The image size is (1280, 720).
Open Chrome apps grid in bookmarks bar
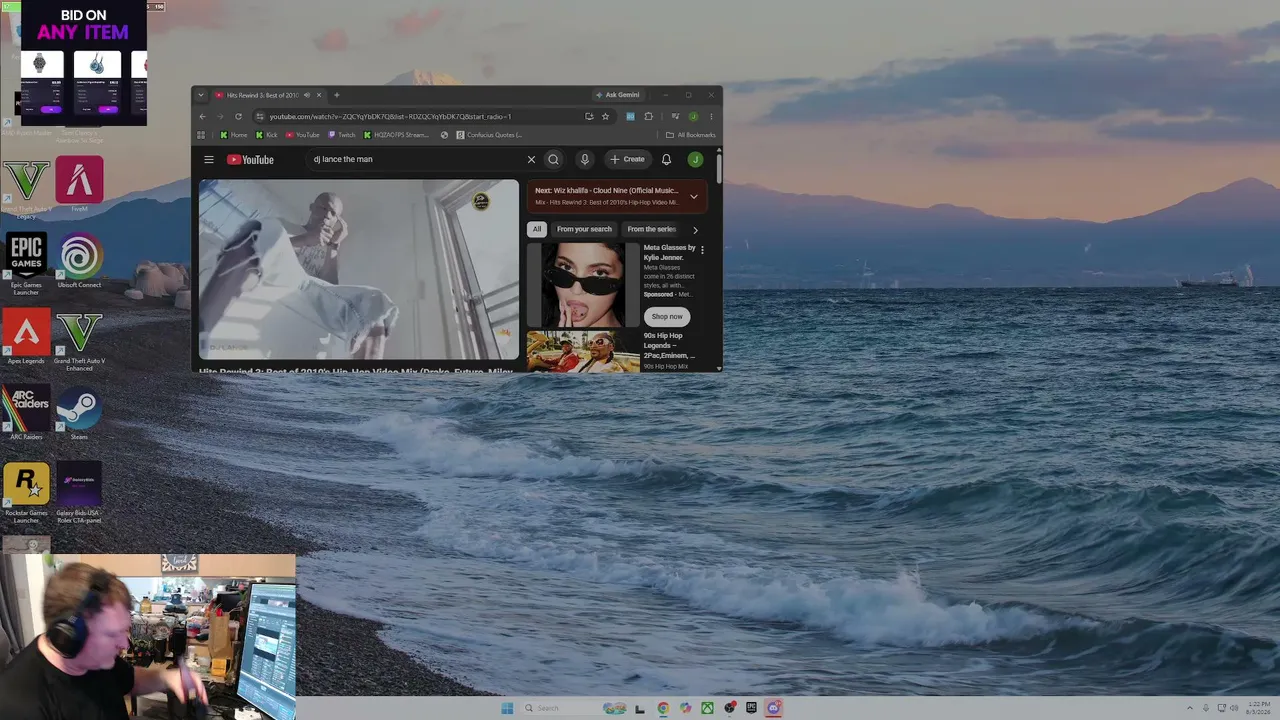(x=201, y=135)
